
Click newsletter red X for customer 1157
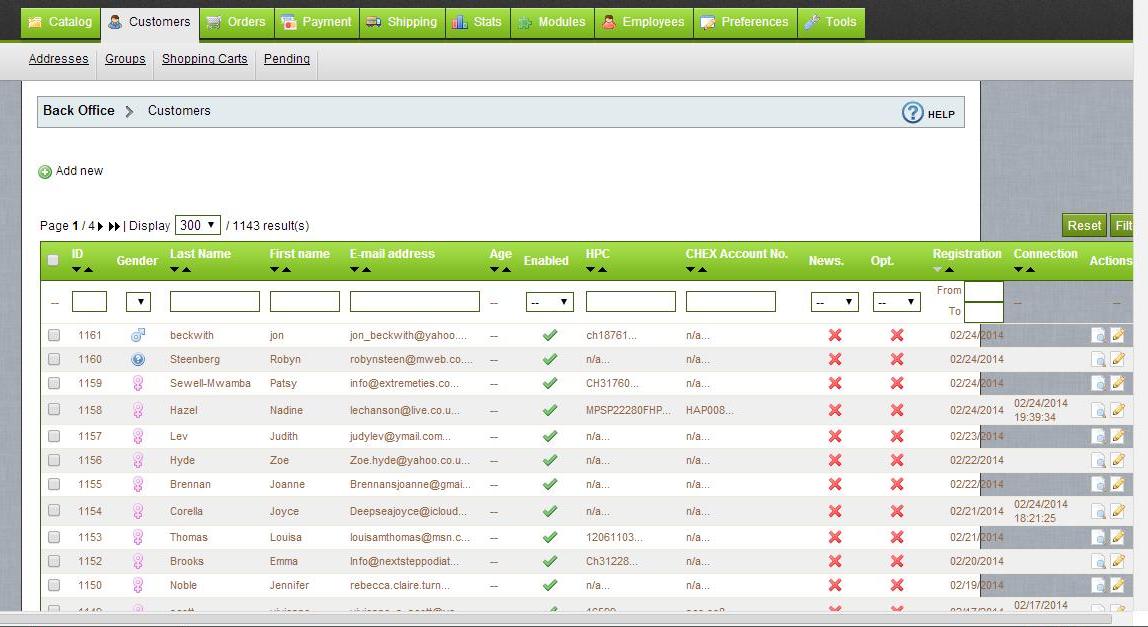835,437
